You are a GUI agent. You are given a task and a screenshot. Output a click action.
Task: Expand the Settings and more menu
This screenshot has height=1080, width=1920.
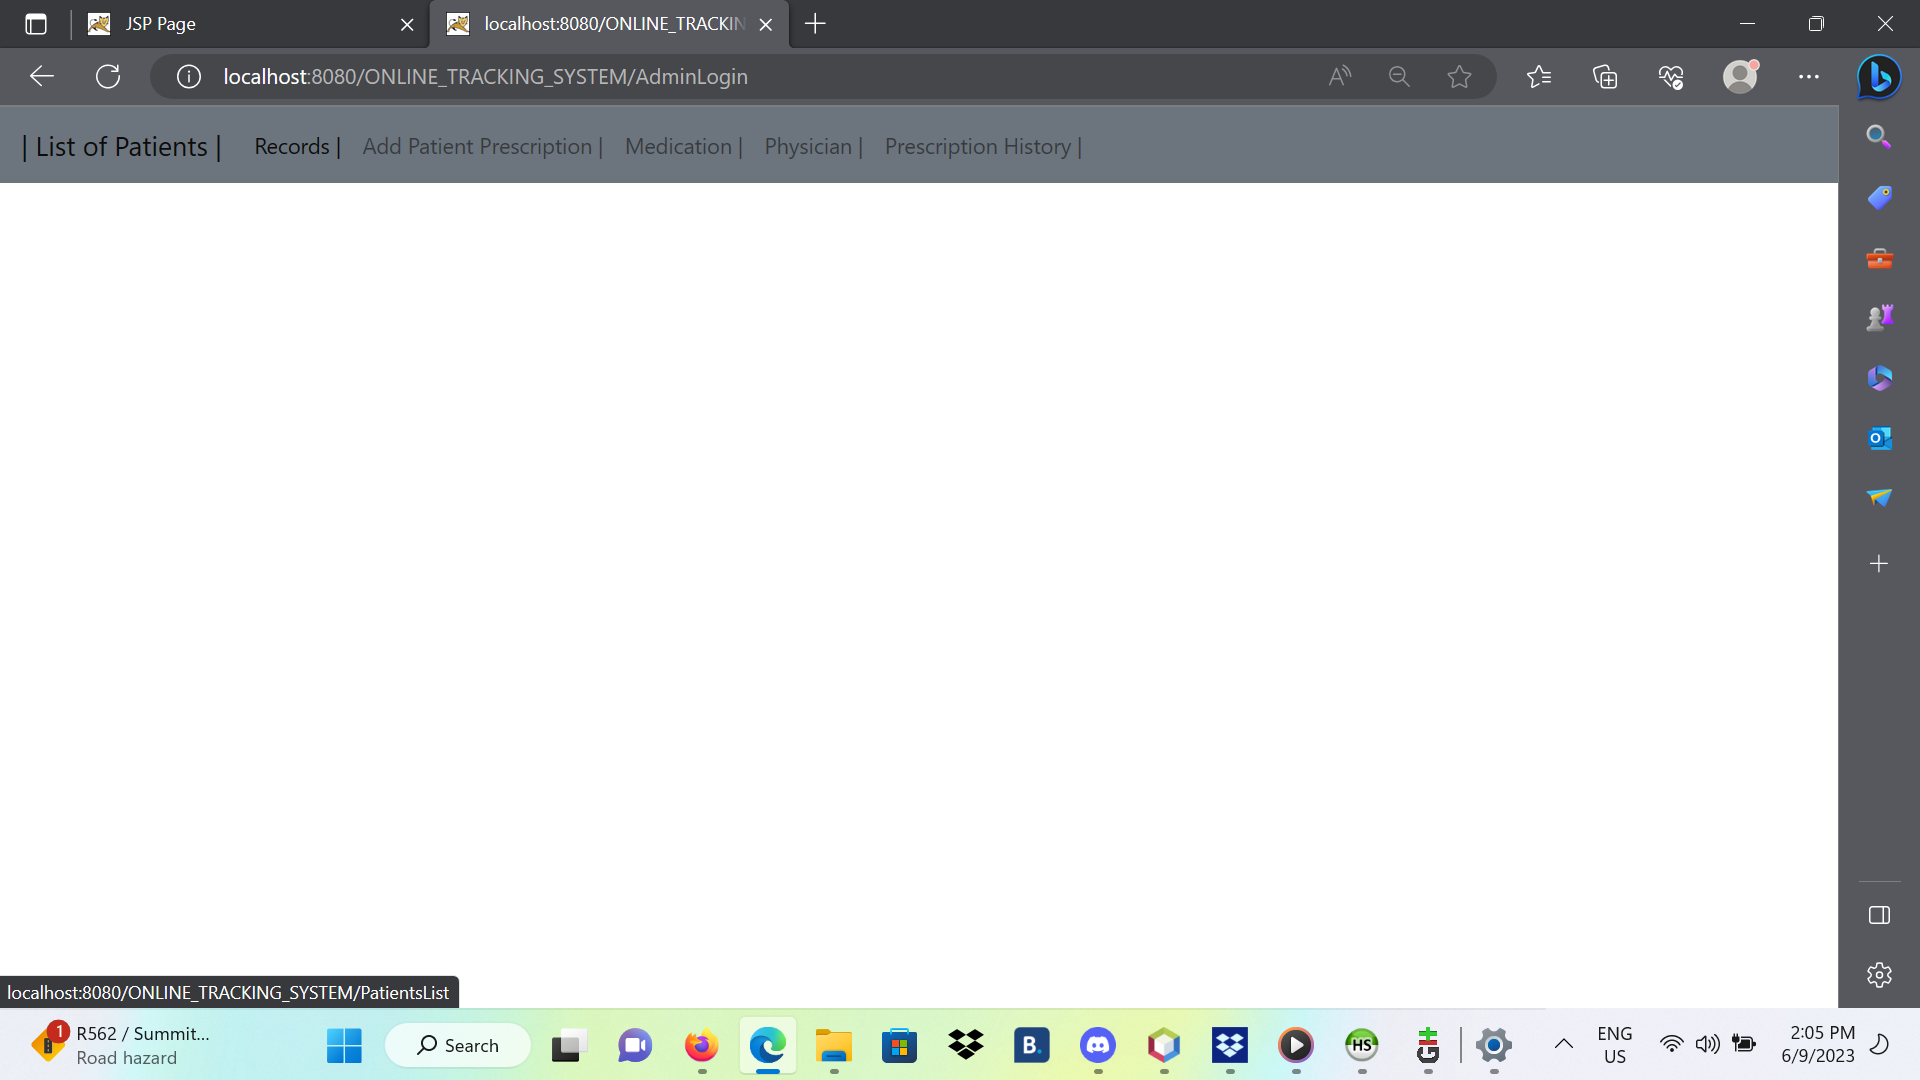[x=1809, y=77]
